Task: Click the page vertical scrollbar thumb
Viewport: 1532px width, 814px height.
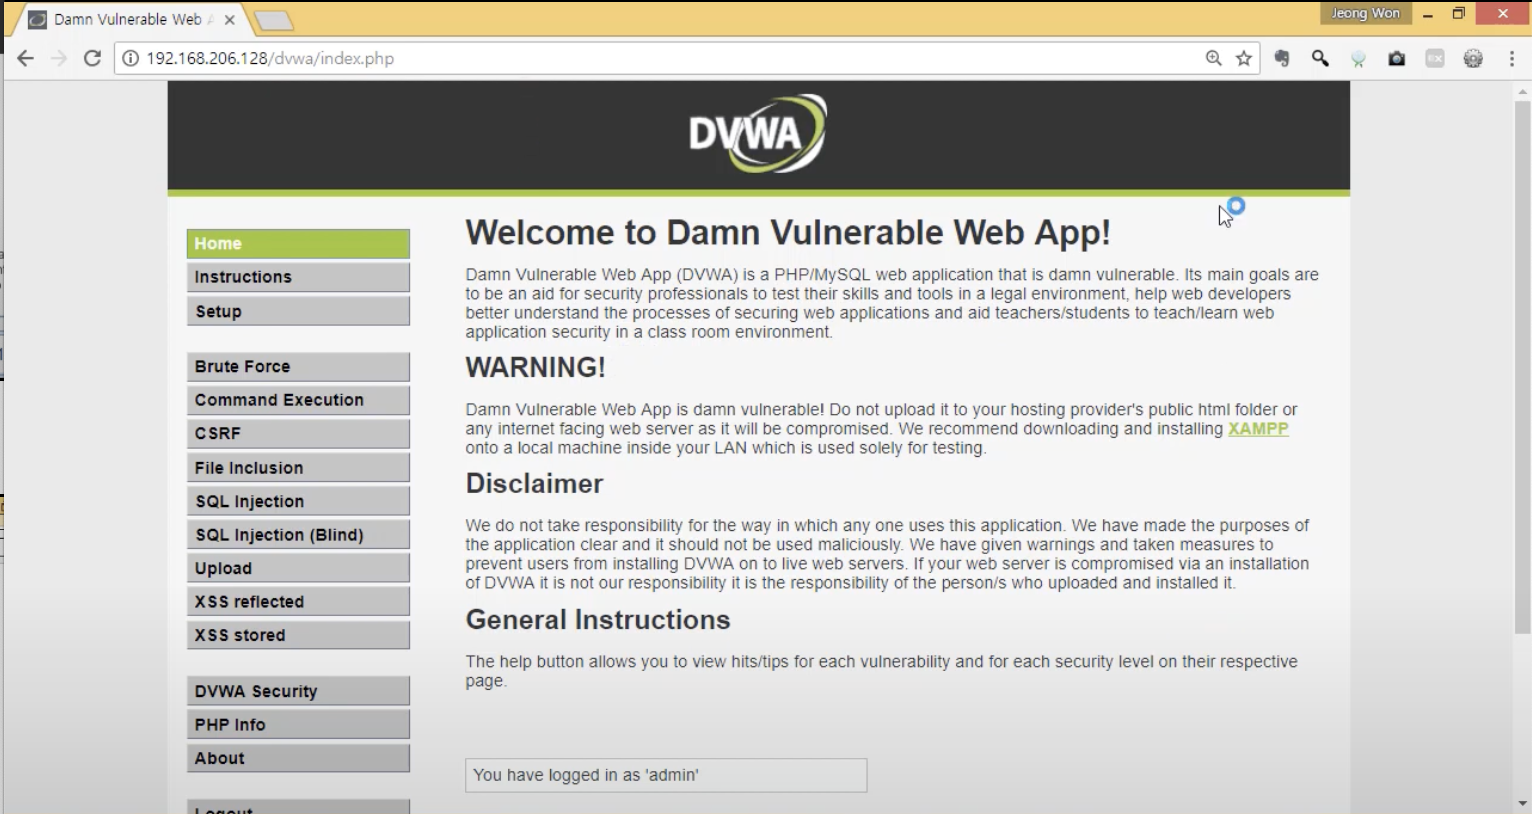Action: 1522,366
